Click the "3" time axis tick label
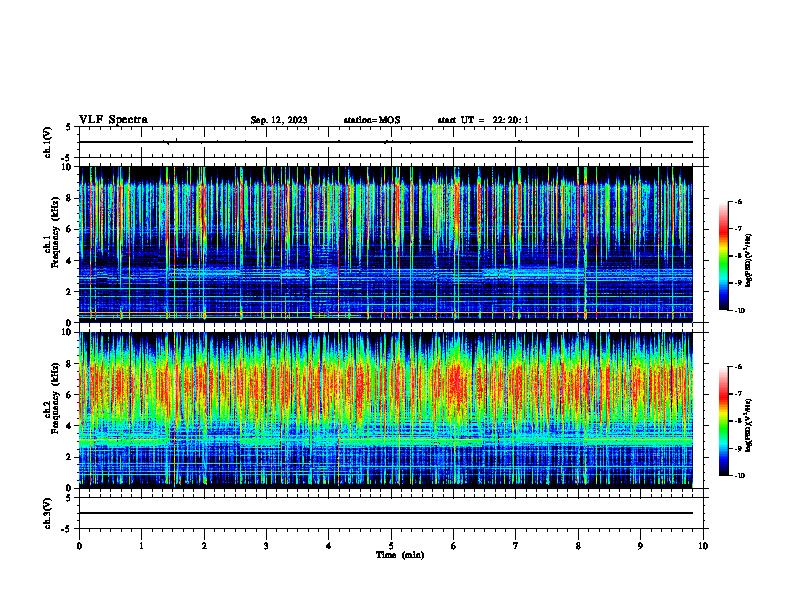This screenshot has width=792, height=612. point(266,546)
